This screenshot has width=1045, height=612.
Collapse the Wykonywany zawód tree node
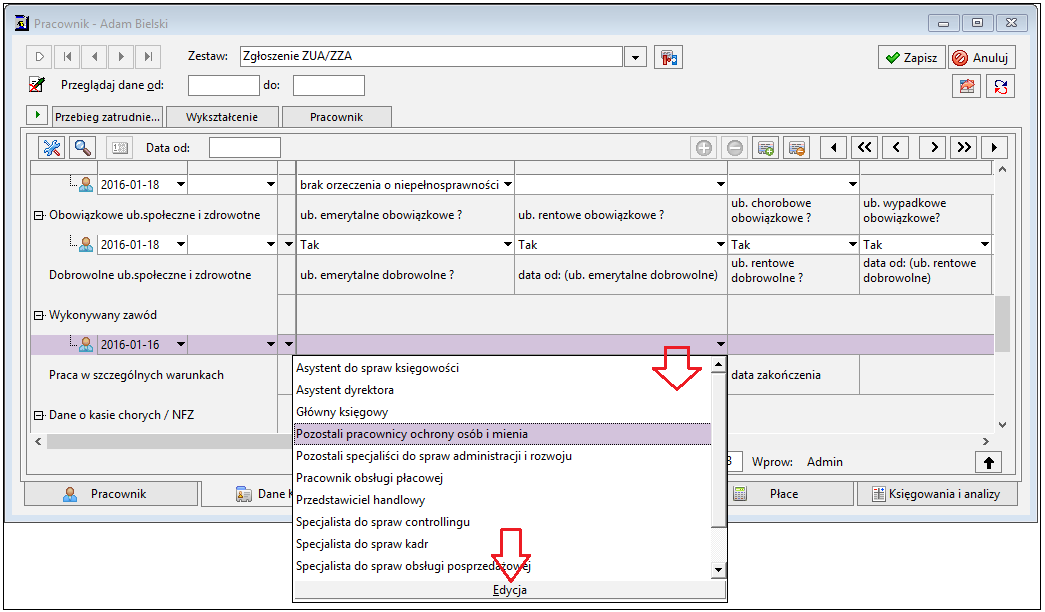[39, 315]
